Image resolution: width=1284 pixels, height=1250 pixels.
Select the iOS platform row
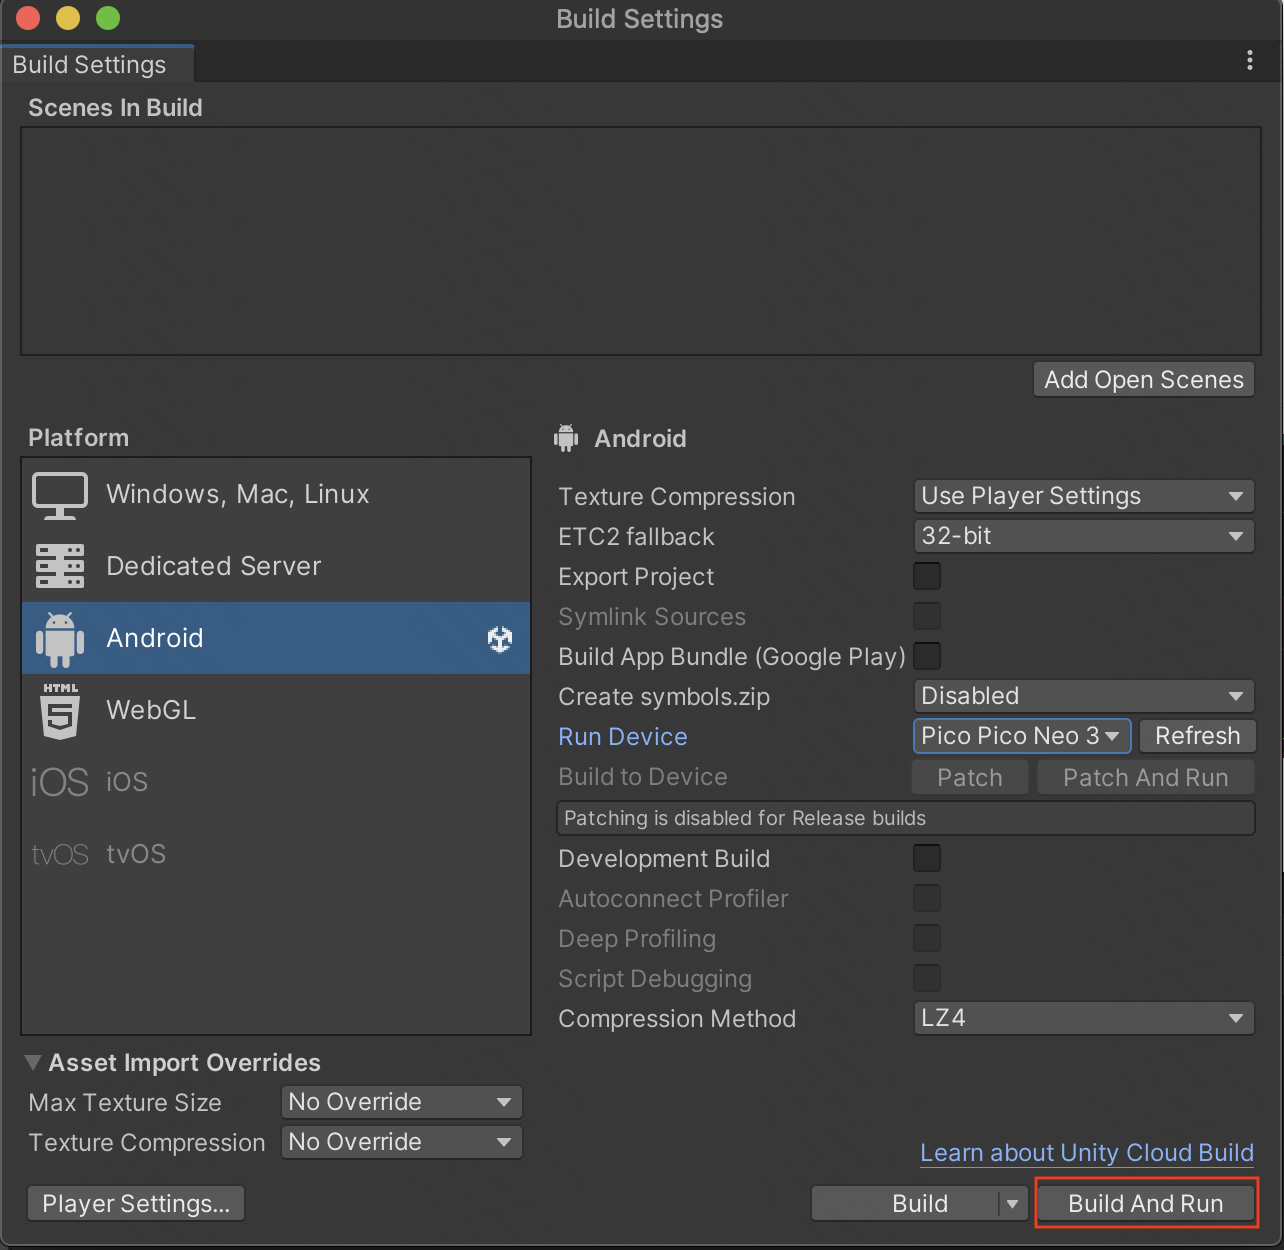tap(276, 782)
